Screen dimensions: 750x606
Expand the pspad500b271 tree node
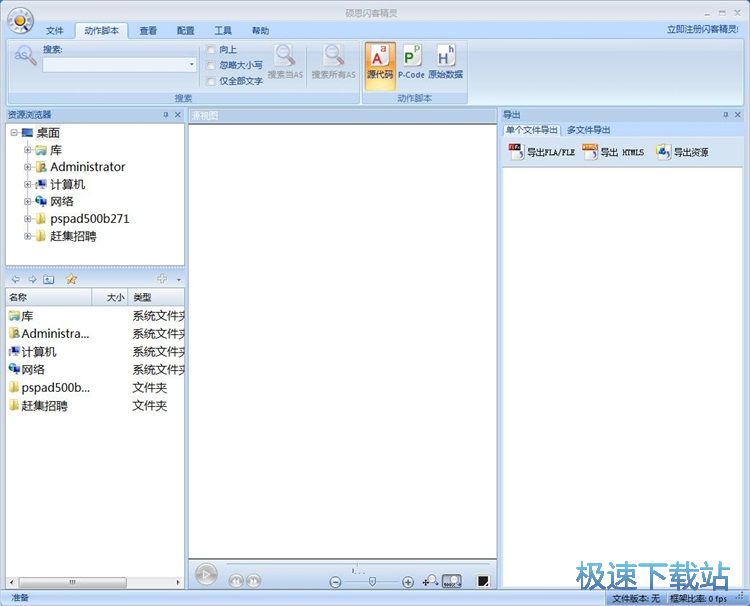pyautogui.click(x=28, y=219)
